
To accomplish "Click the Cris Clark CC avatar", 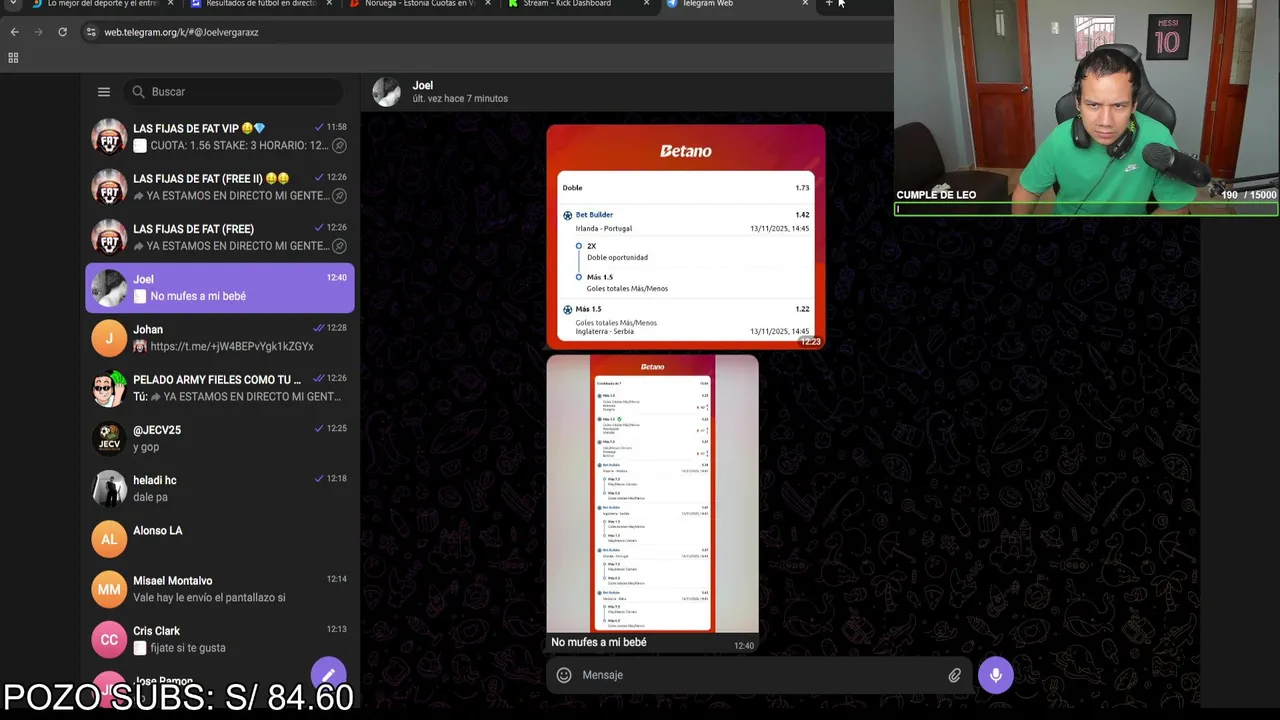I will [109, 639].
